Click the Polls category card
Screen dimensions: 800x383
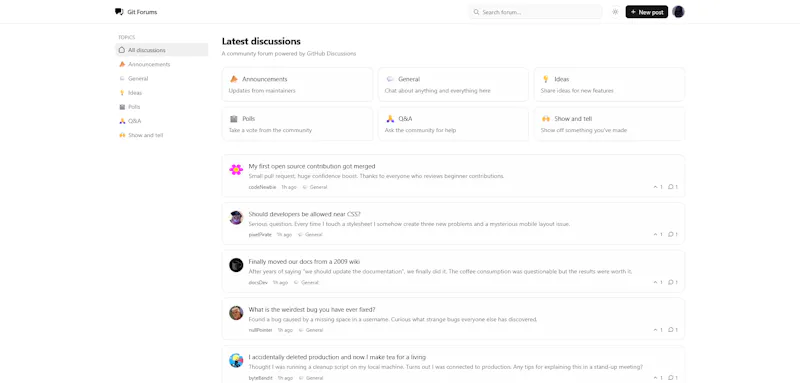click(297, 124)
